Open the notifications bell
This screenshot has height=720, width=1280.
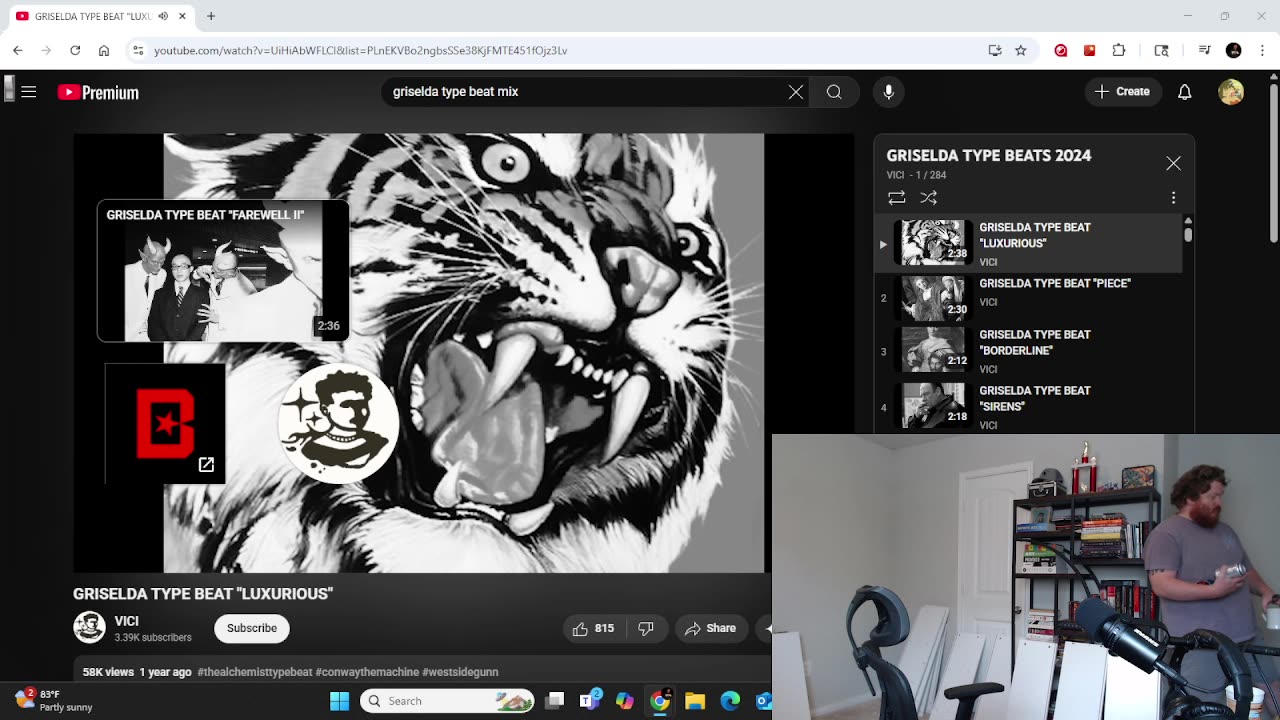coord(1185,92)
